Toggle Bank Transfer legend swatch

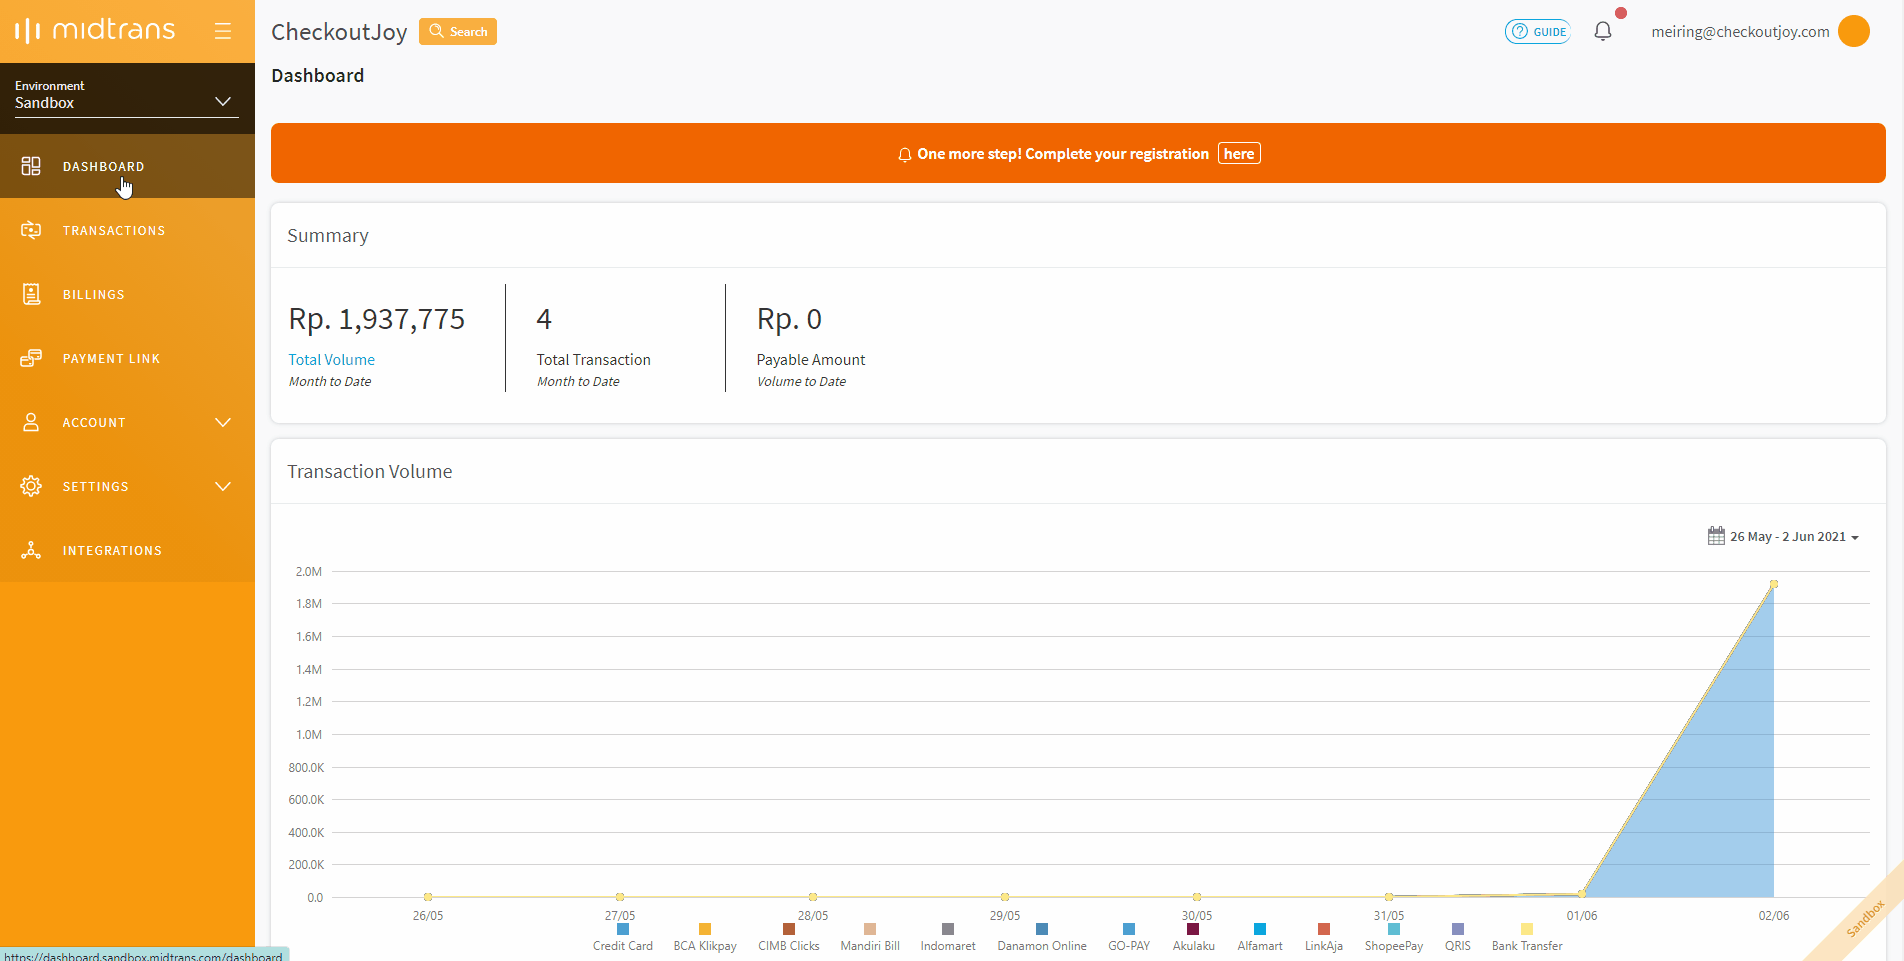(1527, 929)
